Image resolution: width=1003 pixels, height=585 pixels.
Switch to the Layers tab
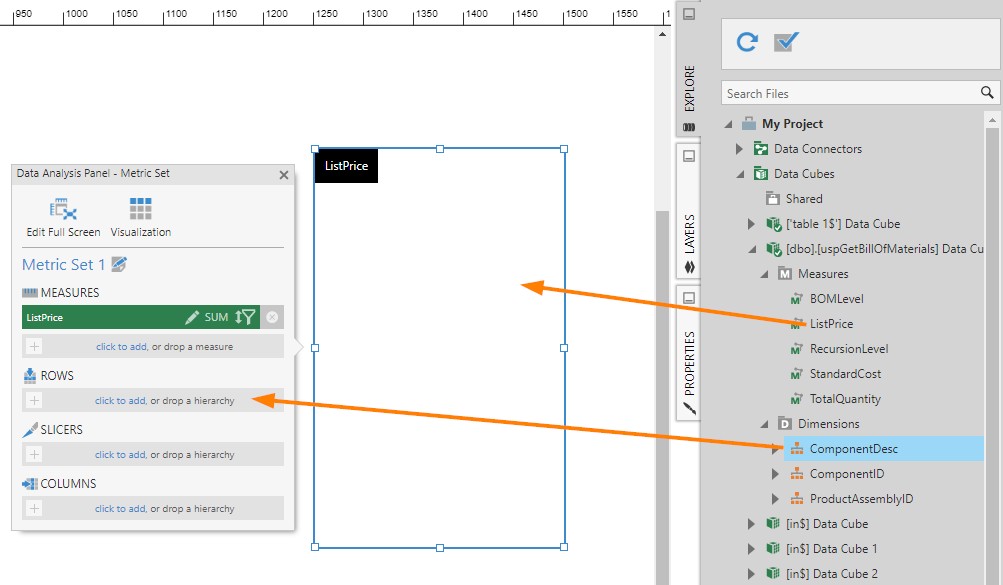(688, 231)
